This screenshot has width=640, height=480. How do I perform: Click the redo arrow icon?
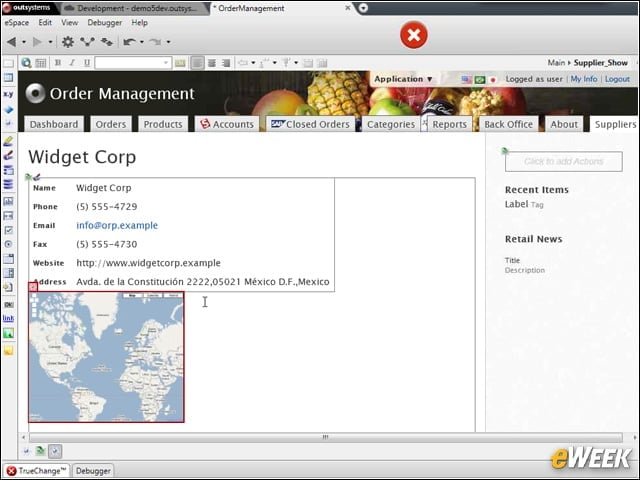(x=155, y=42)
